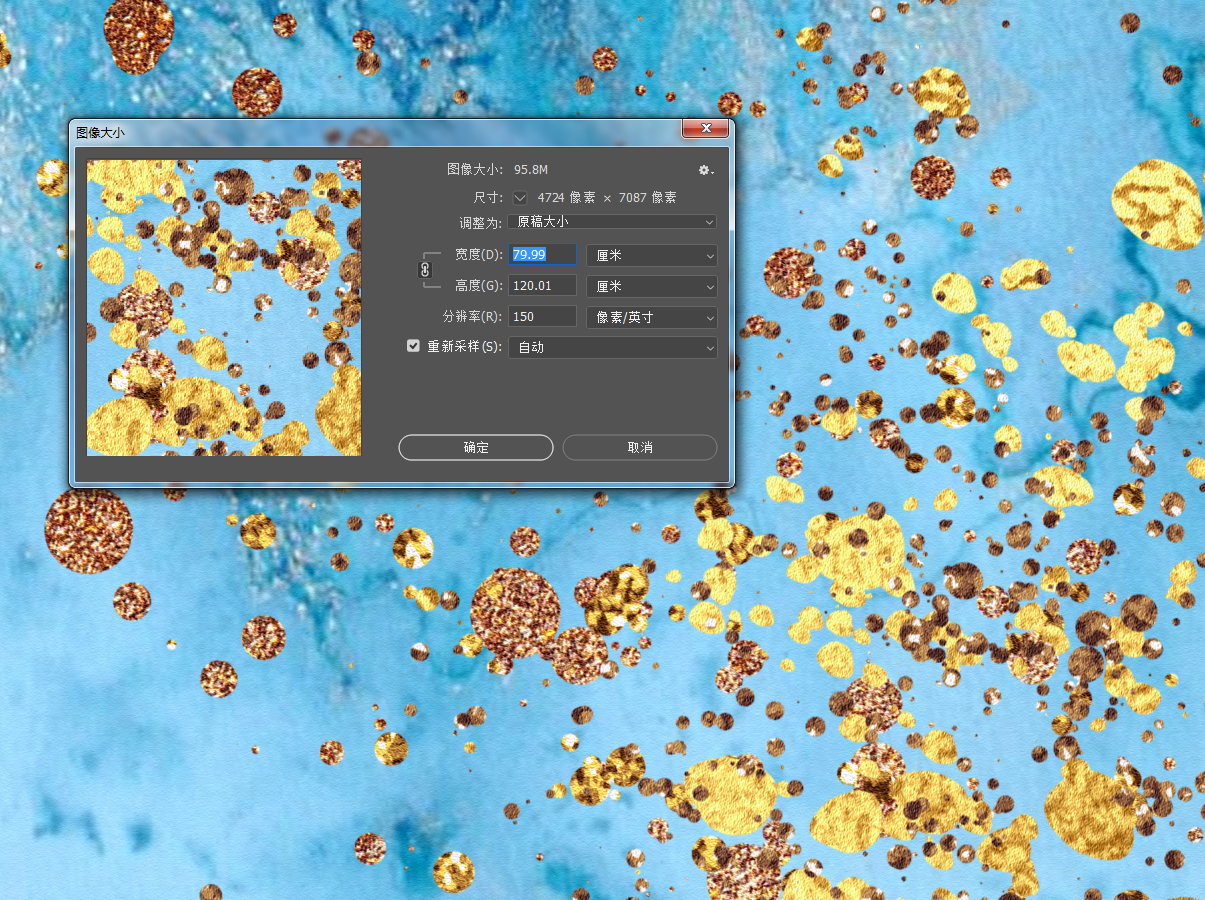Open the 尺寸 dimension units dropdown
Image resolution: width=1205 pixels, height=900 pixels.
[x=520, y=197]
